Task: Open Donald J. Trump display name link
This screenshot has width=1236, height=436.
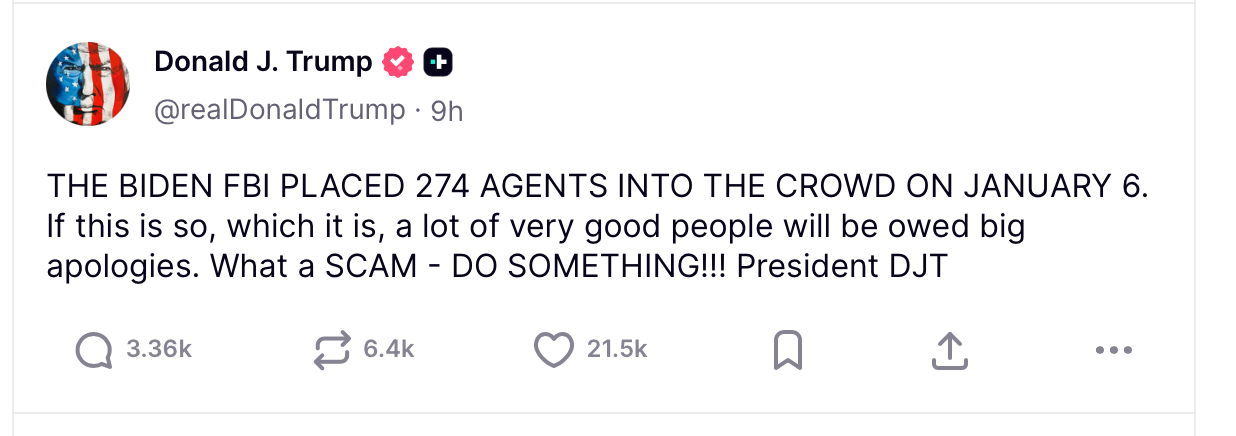Action: click(262, 62)
